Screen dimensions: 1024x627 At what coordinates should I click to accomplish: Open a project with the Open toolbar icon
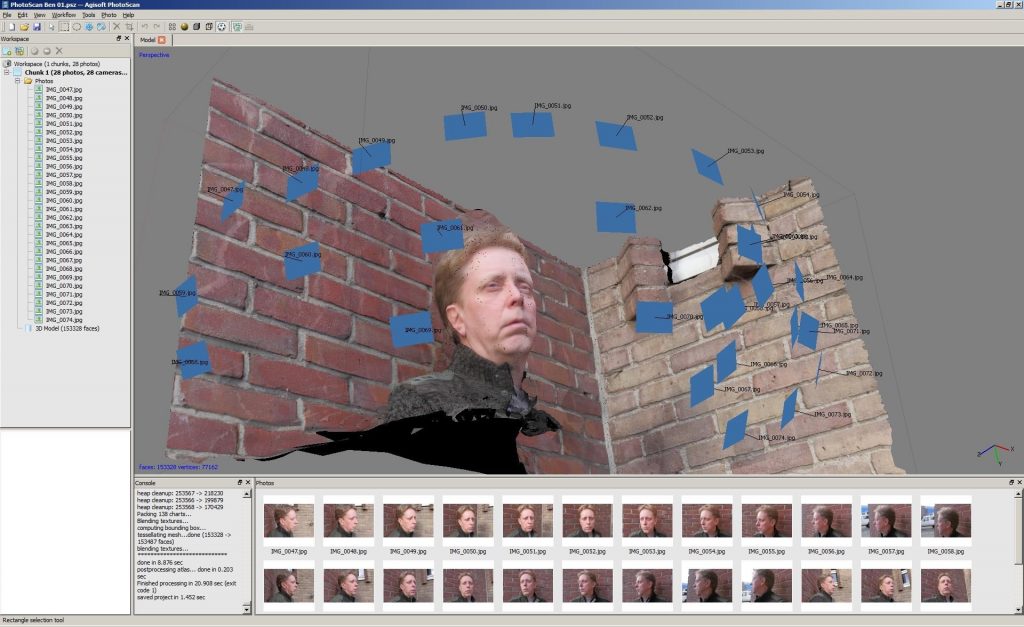tap(25, 26)
